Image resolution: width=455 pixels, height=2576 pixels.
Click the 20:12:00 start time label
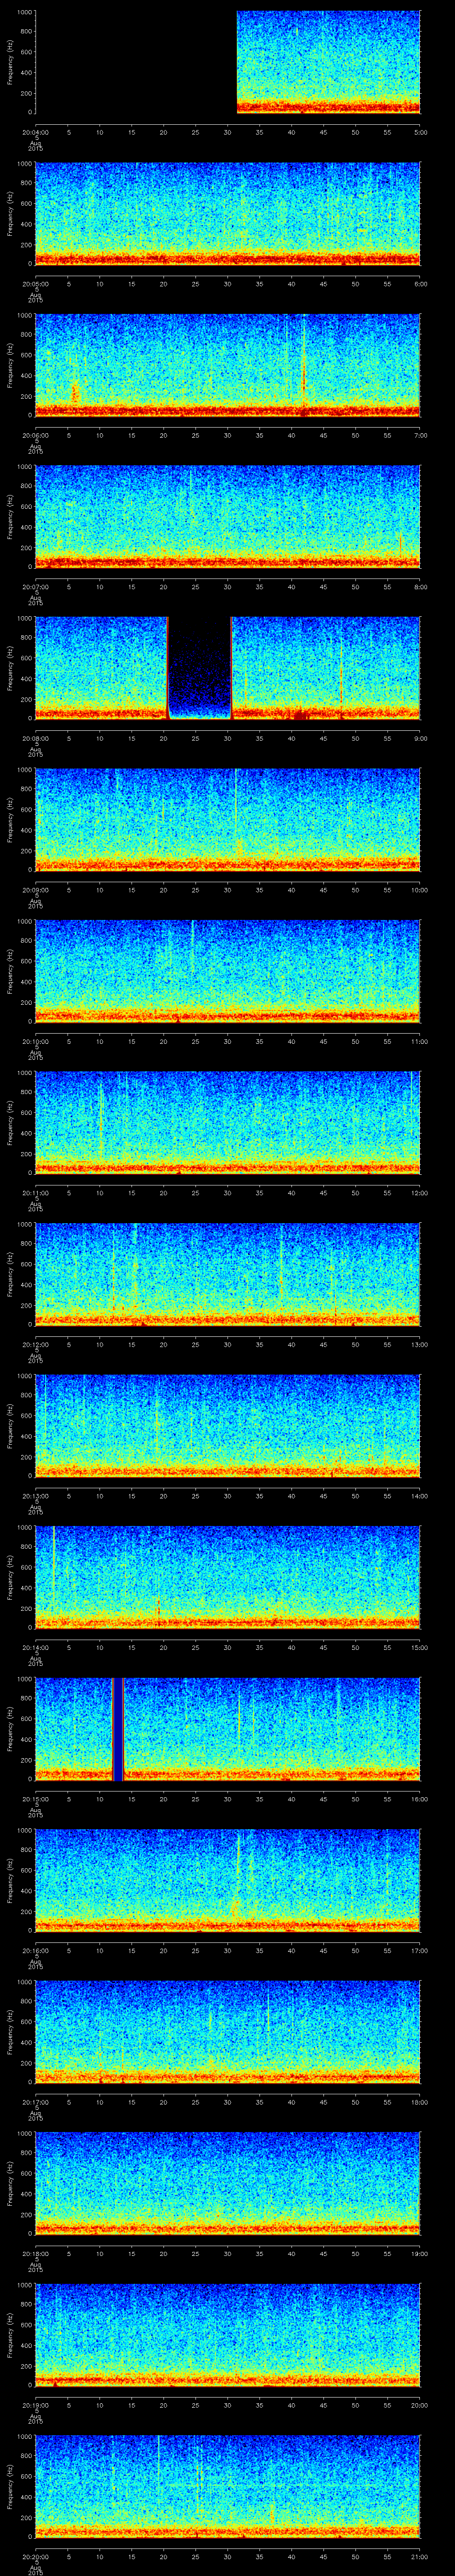pyautogui.click(x=35, y=1344)
